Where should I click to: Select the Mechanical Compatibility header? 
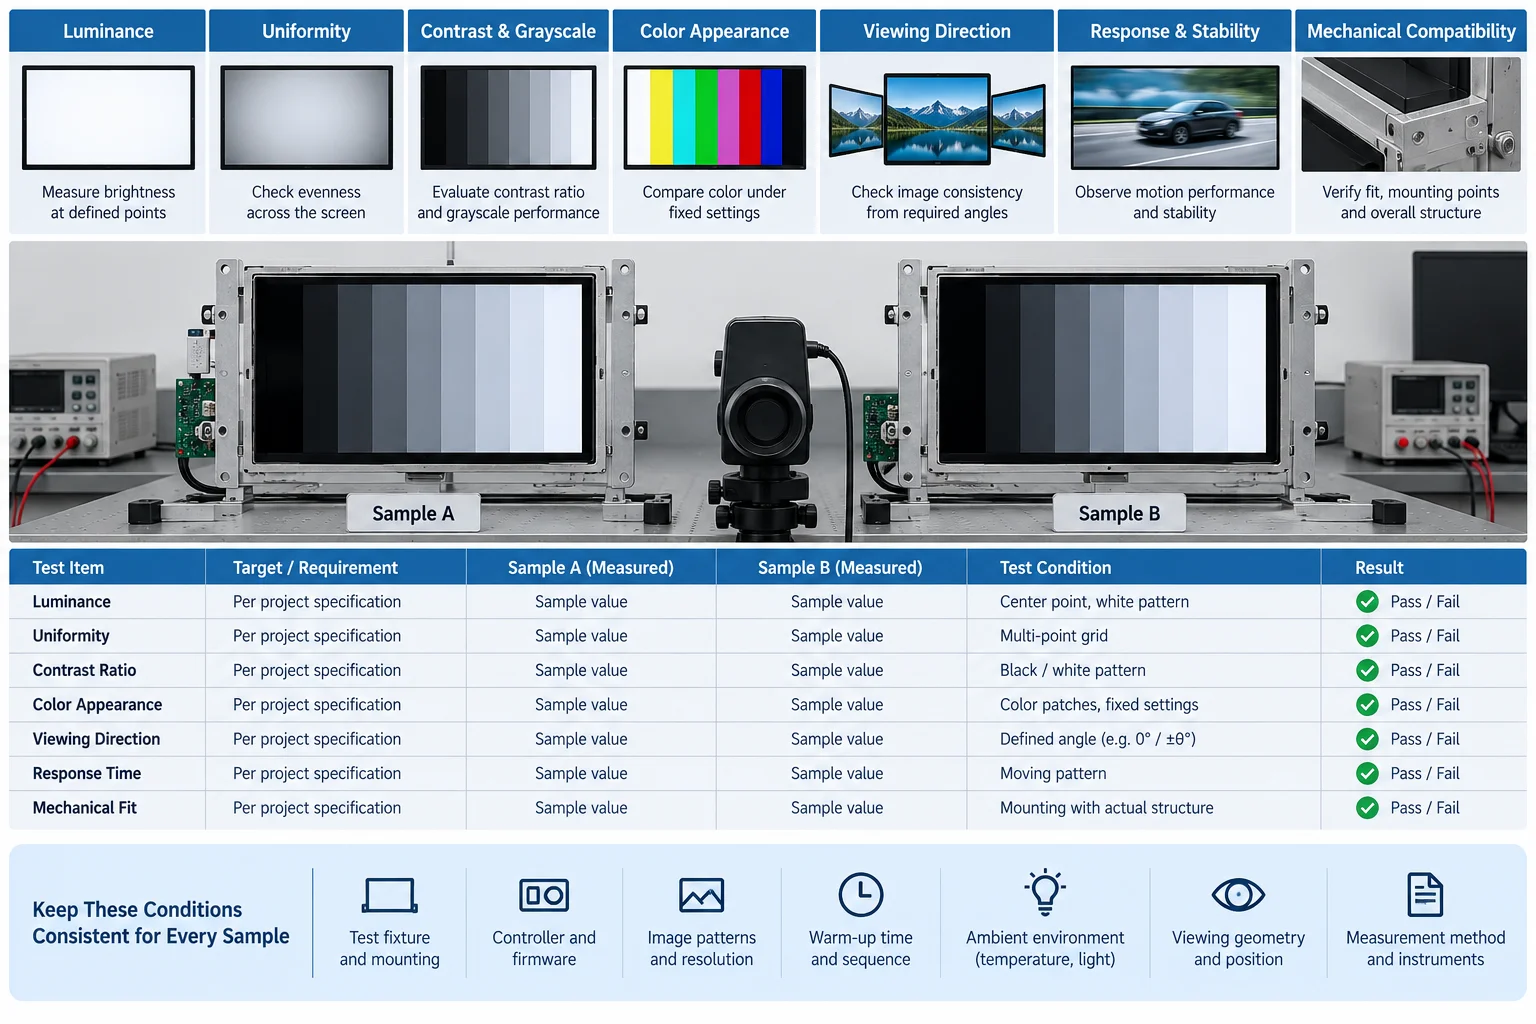point(1411,31)
